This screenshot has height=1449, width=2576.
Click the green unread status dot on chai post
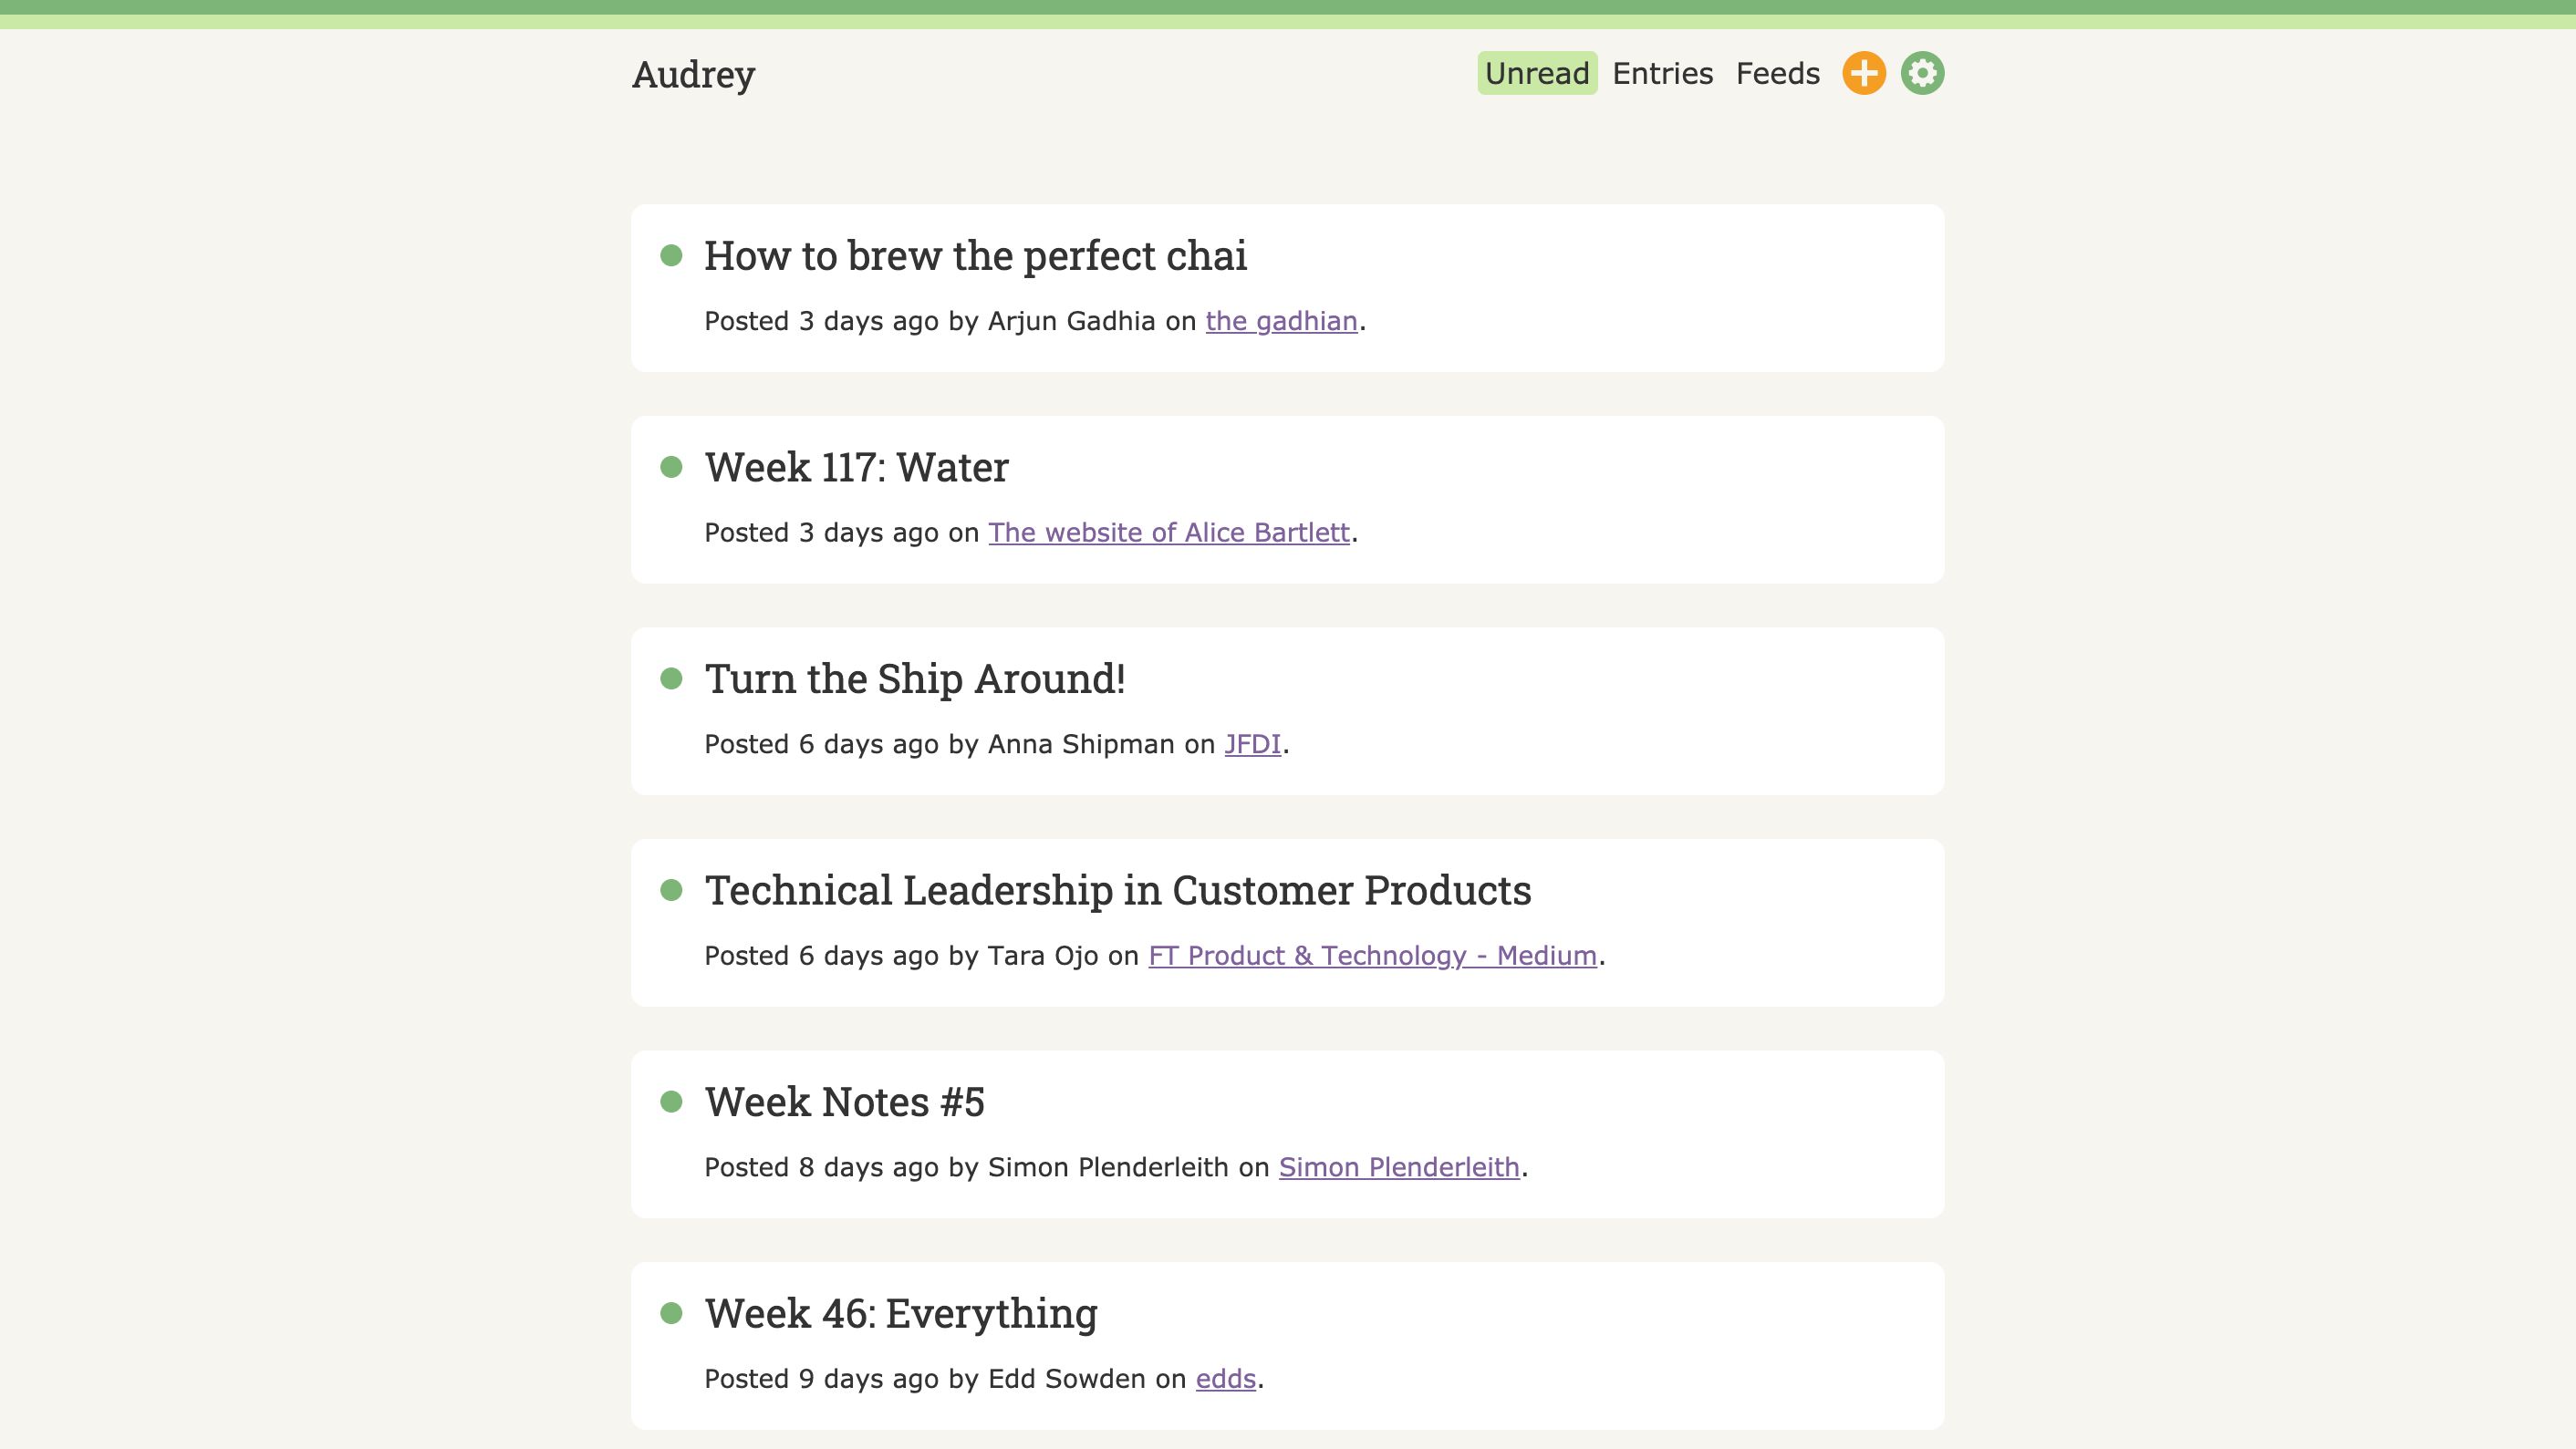(x=669, y=254)
